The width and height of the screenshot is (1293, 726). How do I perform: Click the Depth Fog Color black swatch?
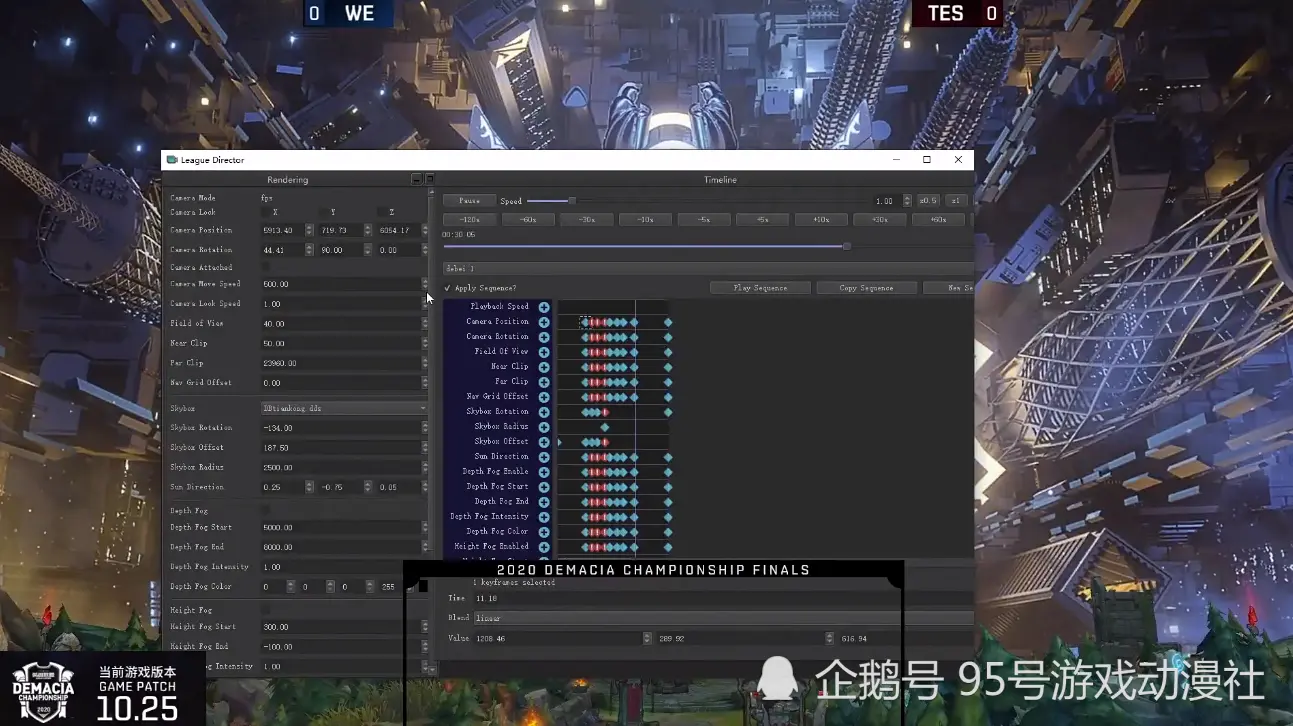(x=423, y=586)
